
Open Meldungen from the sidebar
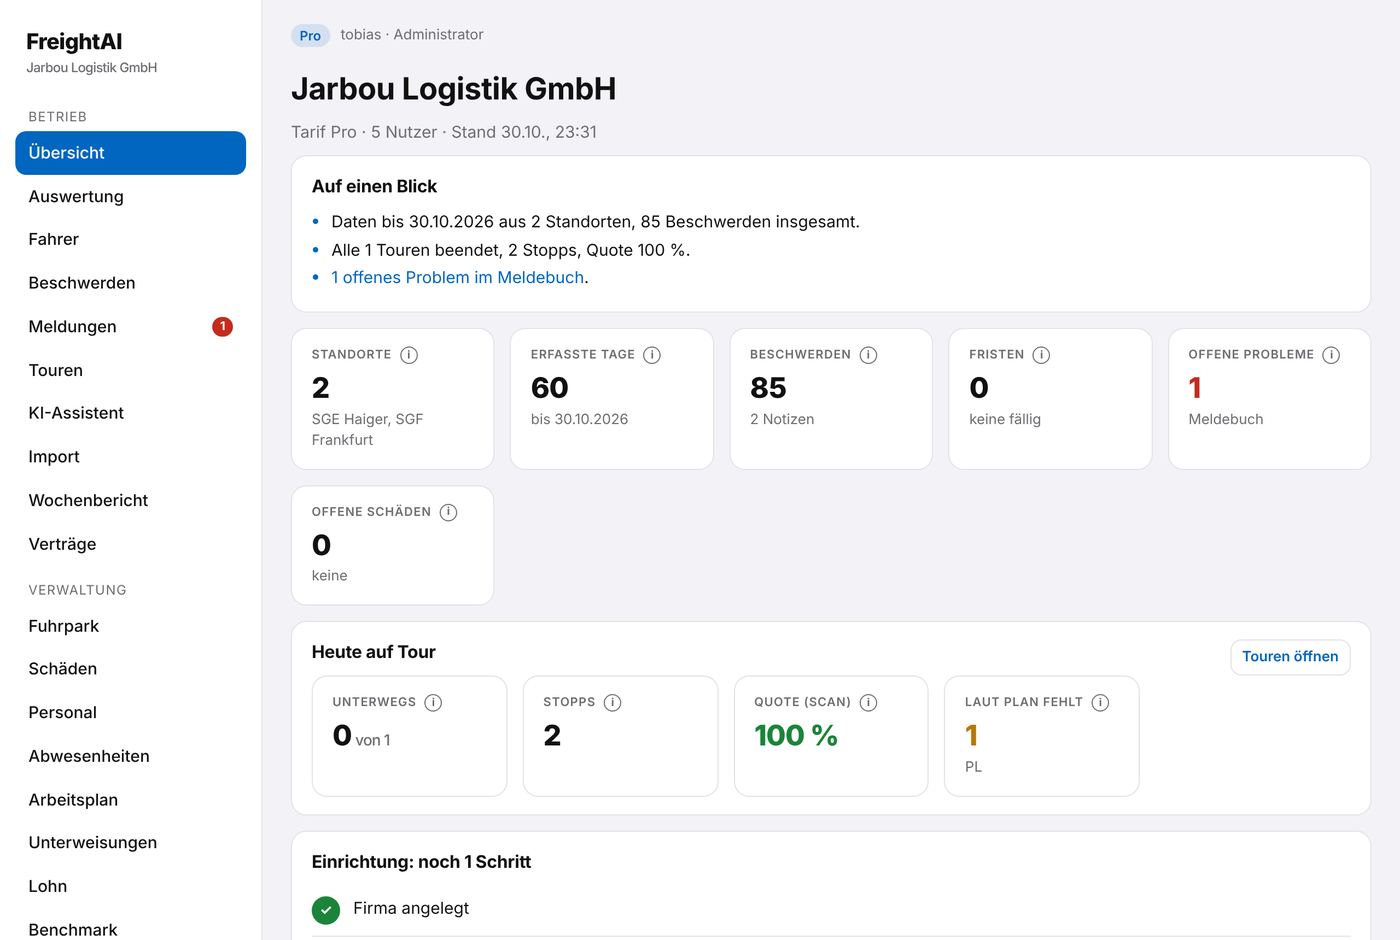click(131, 326)
